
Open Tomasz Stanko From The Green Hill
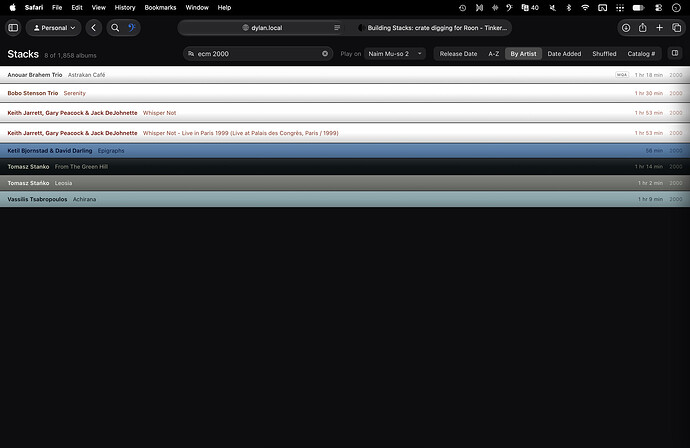[x=345, y=167]
